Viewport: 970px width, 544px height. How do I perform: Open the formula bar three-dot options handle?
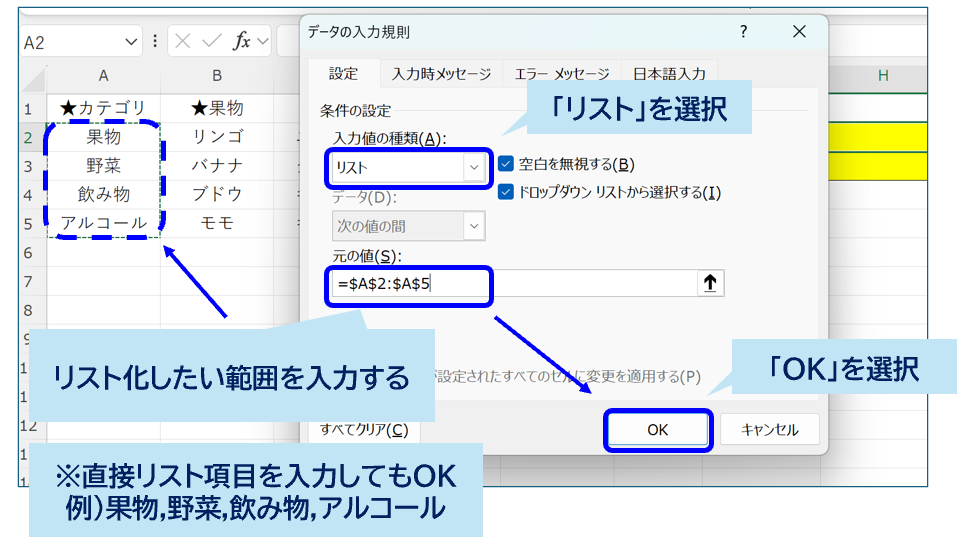point(155,41)
